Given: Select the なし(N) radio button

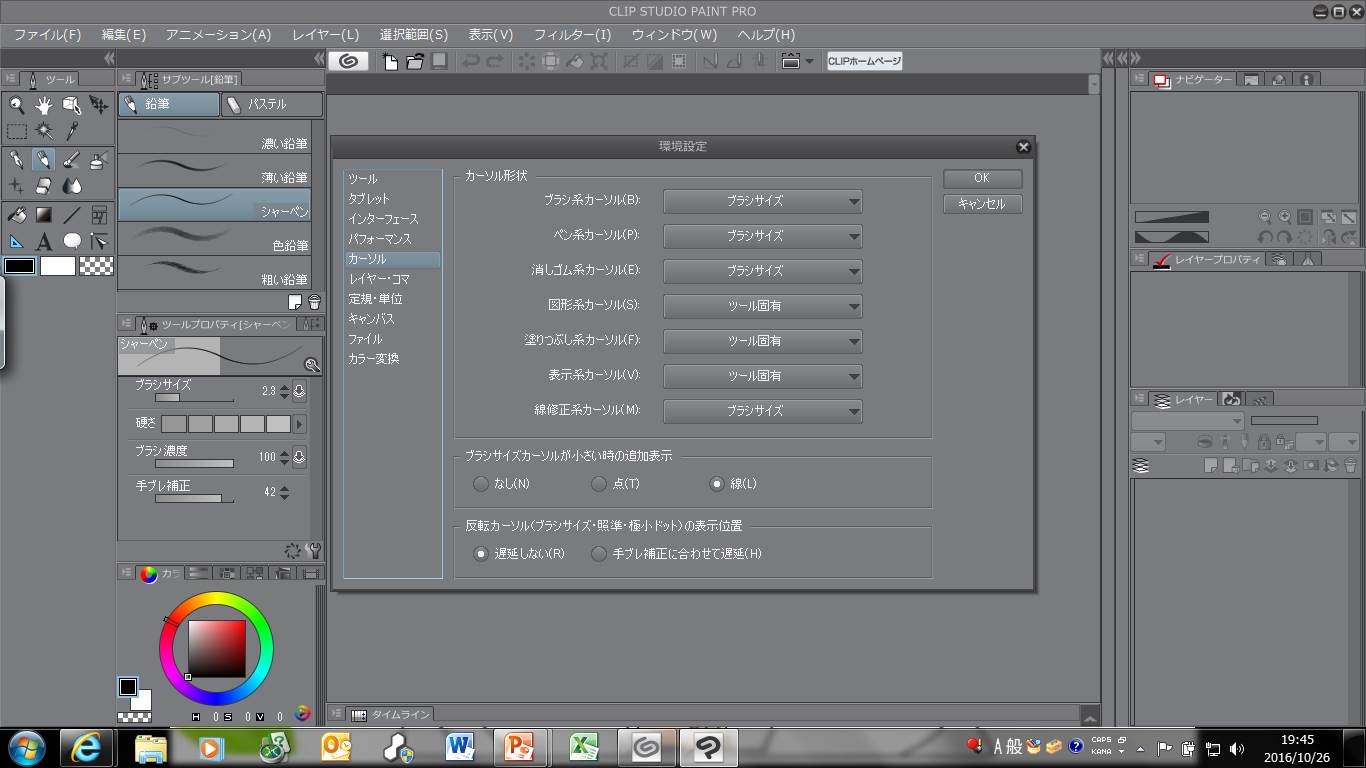Looking at the screenshot, I should (x=482, y=484).
